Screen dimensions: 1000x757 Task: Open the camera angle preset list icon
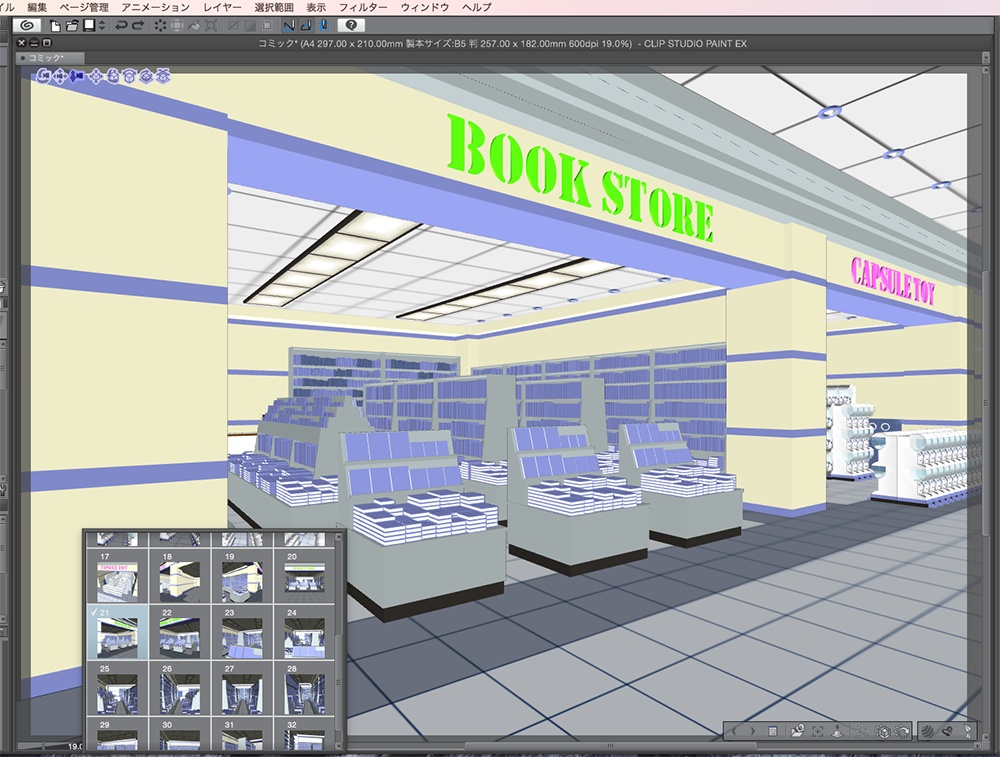click(772, 731)
